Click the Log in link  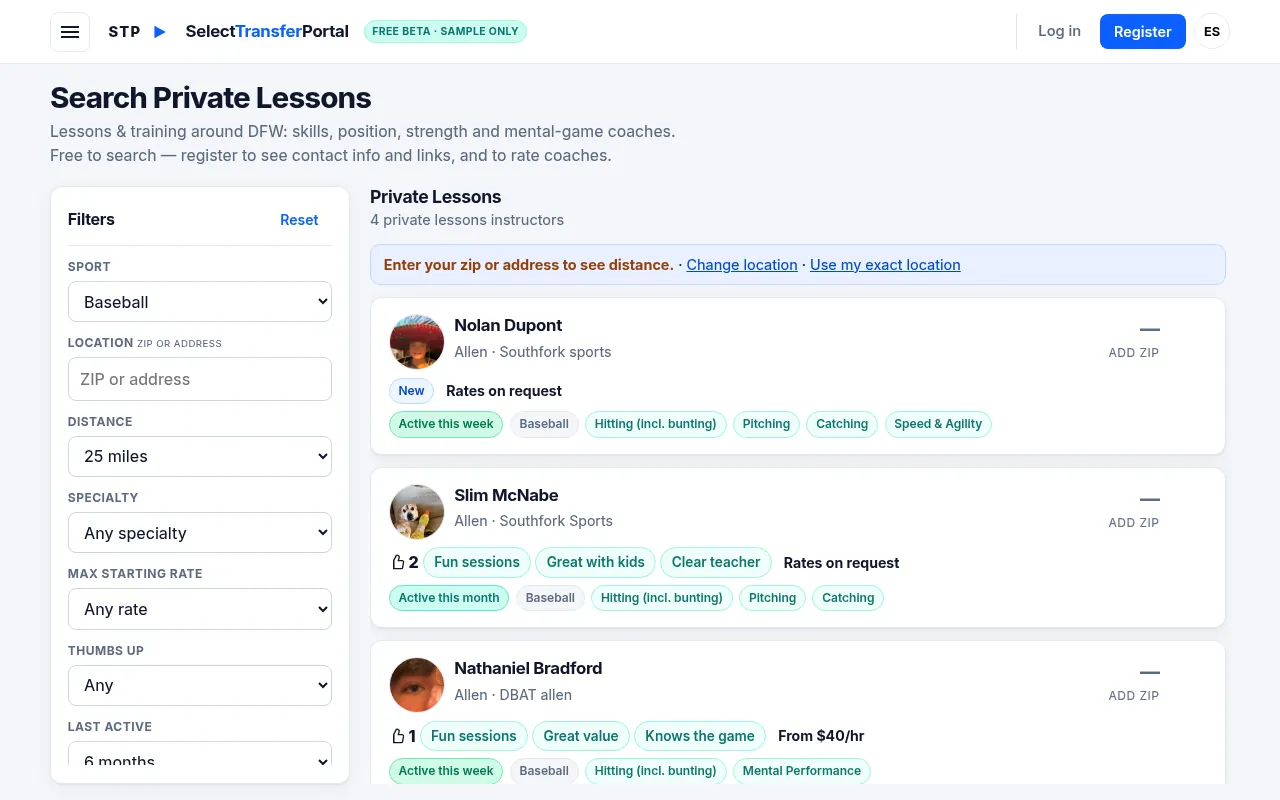pos(1059,31)
